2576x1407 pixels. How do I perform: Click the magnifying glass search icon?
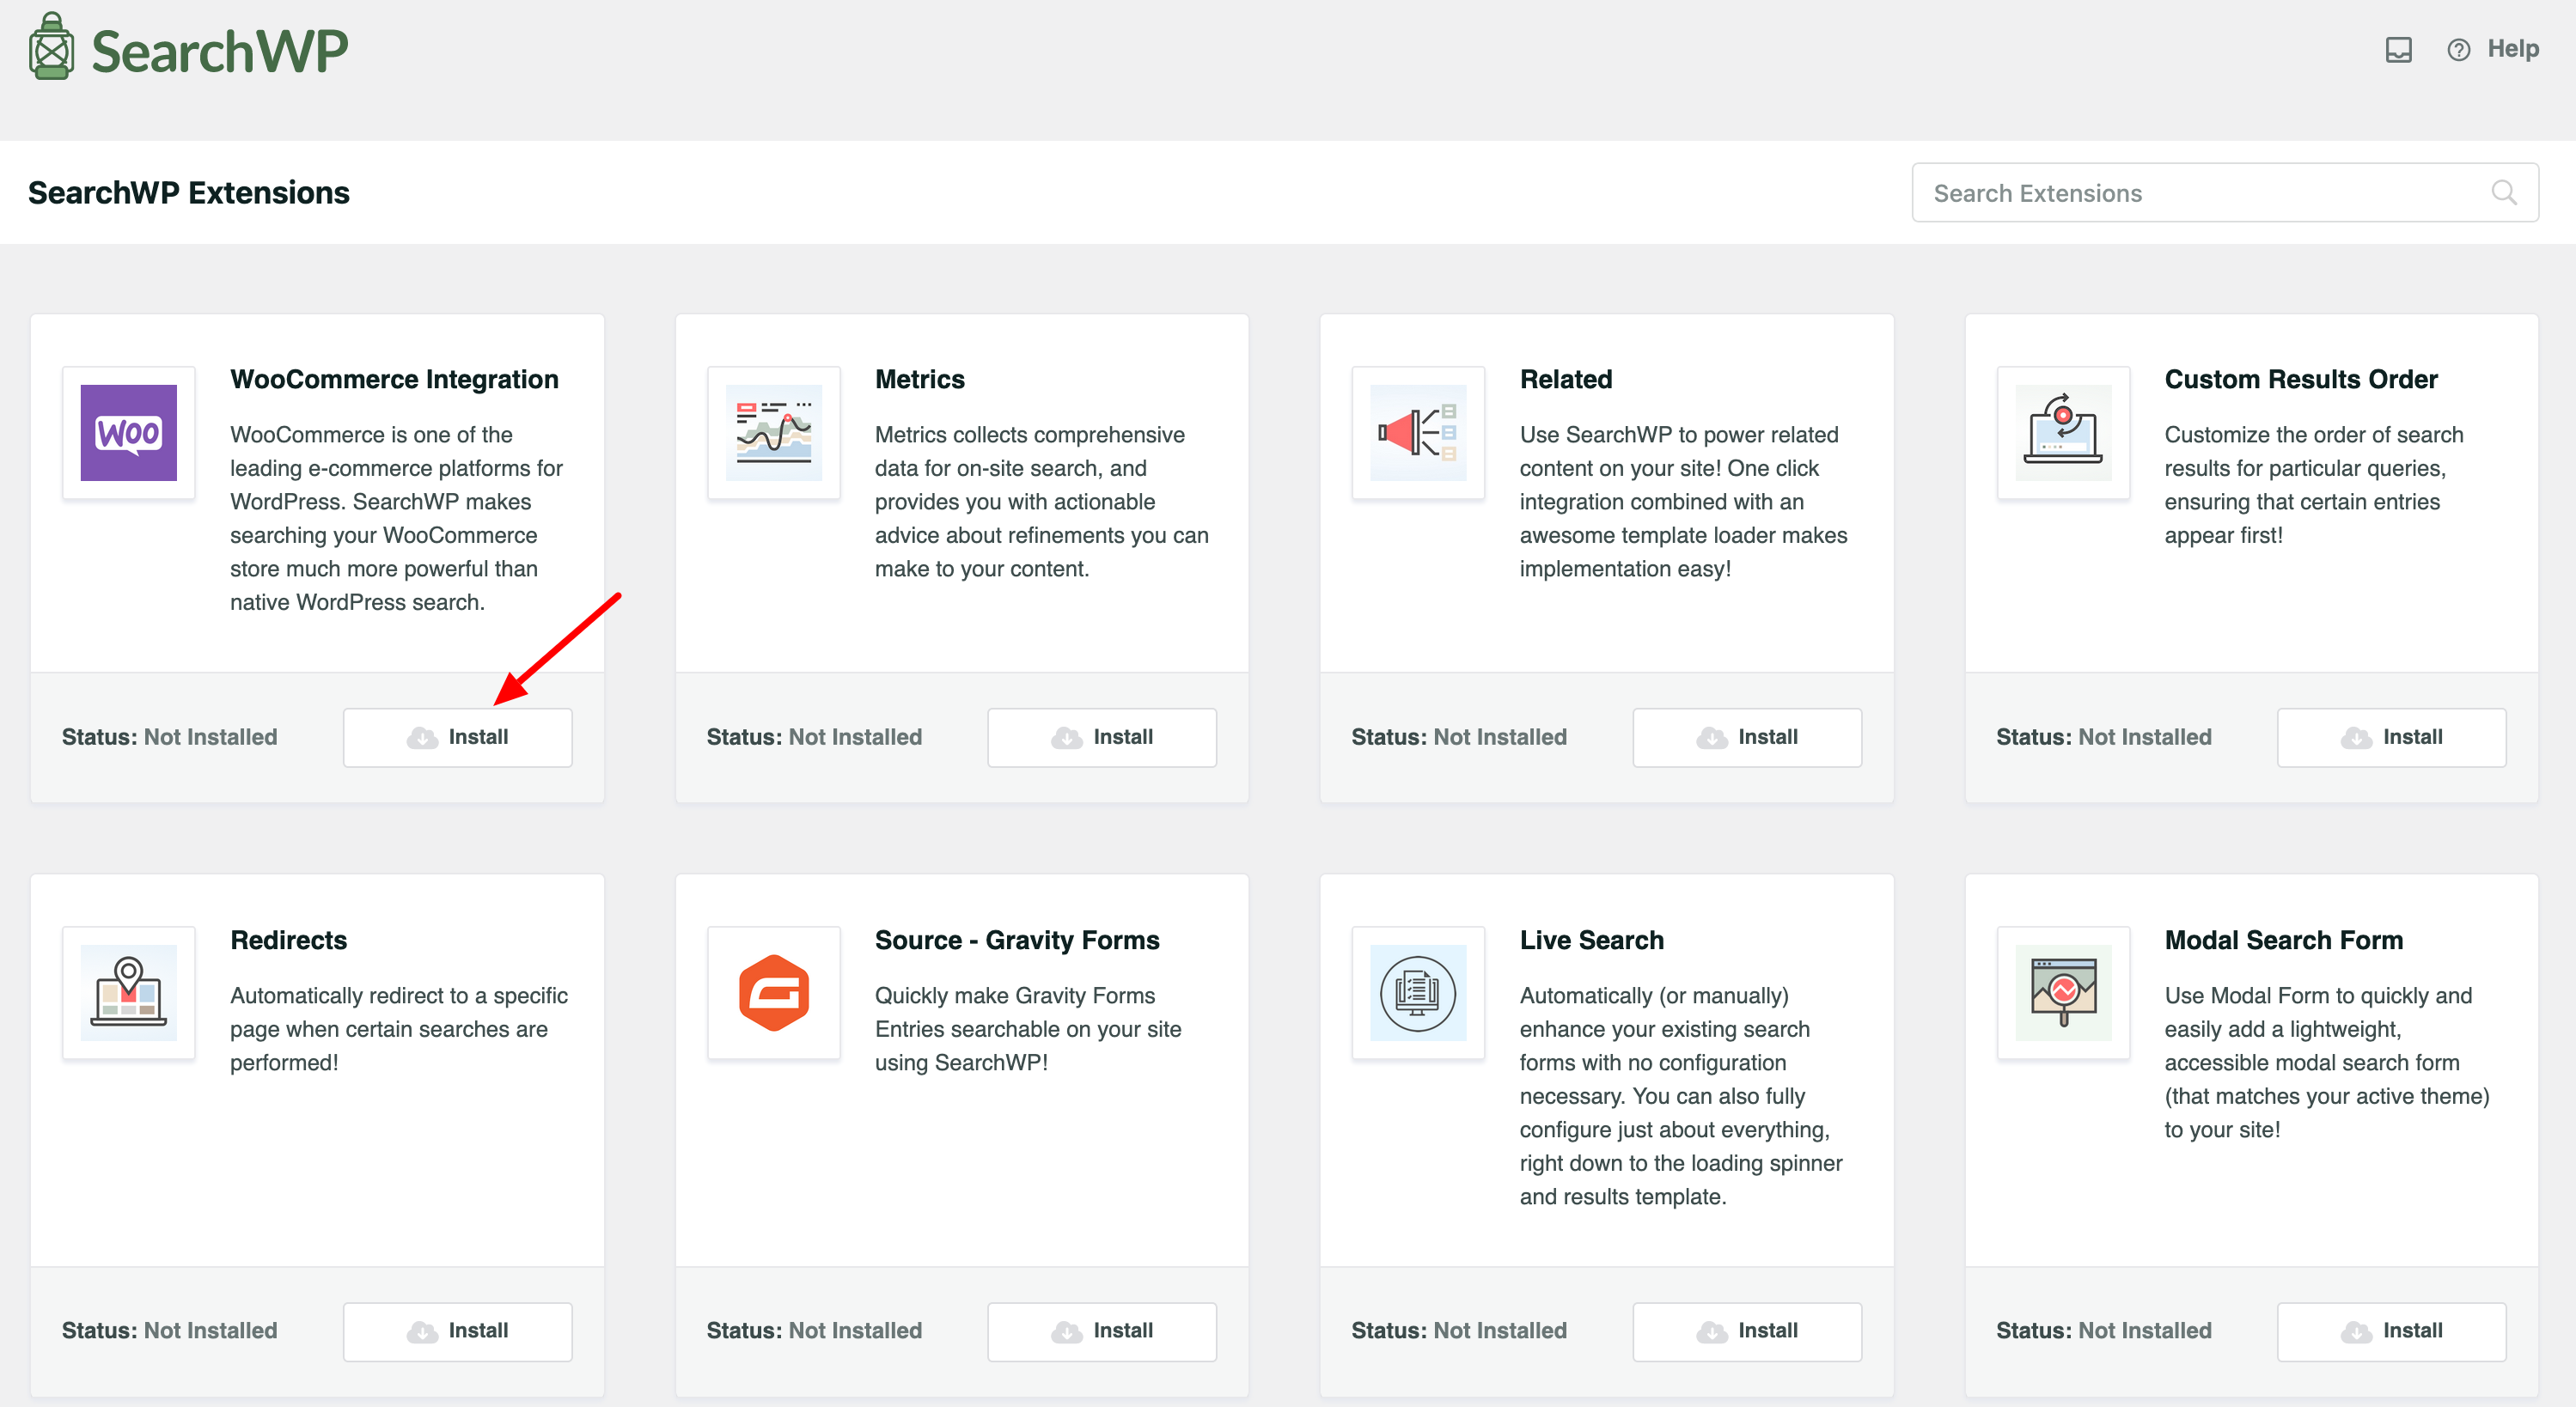[2503, 192]
